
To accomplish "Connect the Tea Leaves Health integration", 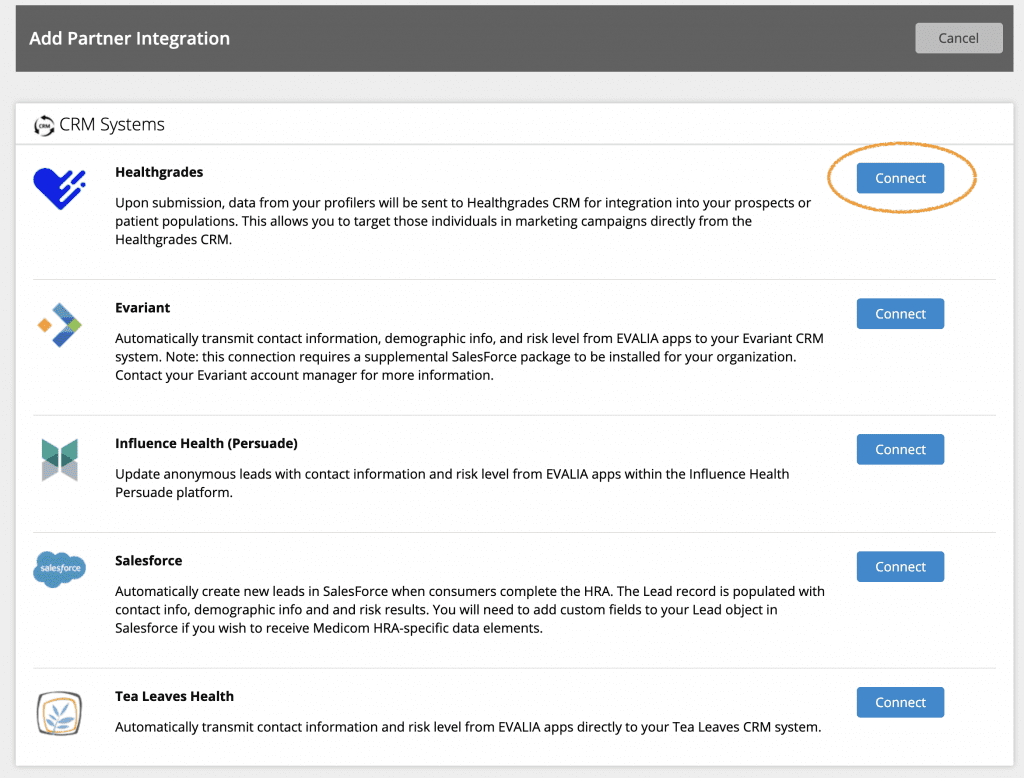I will point(900,702).
